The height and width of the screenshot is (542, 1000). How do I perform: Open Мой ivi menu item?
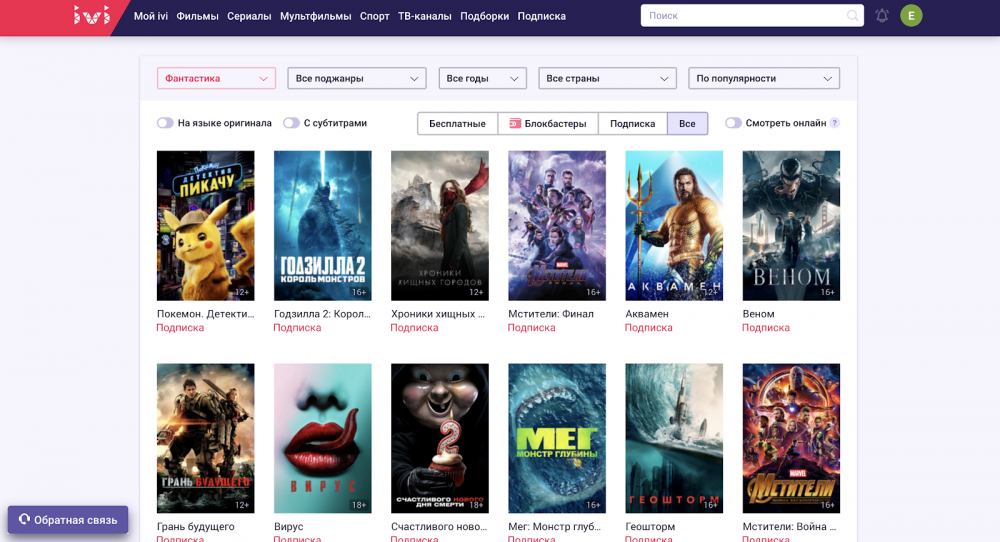pos(151,16)
